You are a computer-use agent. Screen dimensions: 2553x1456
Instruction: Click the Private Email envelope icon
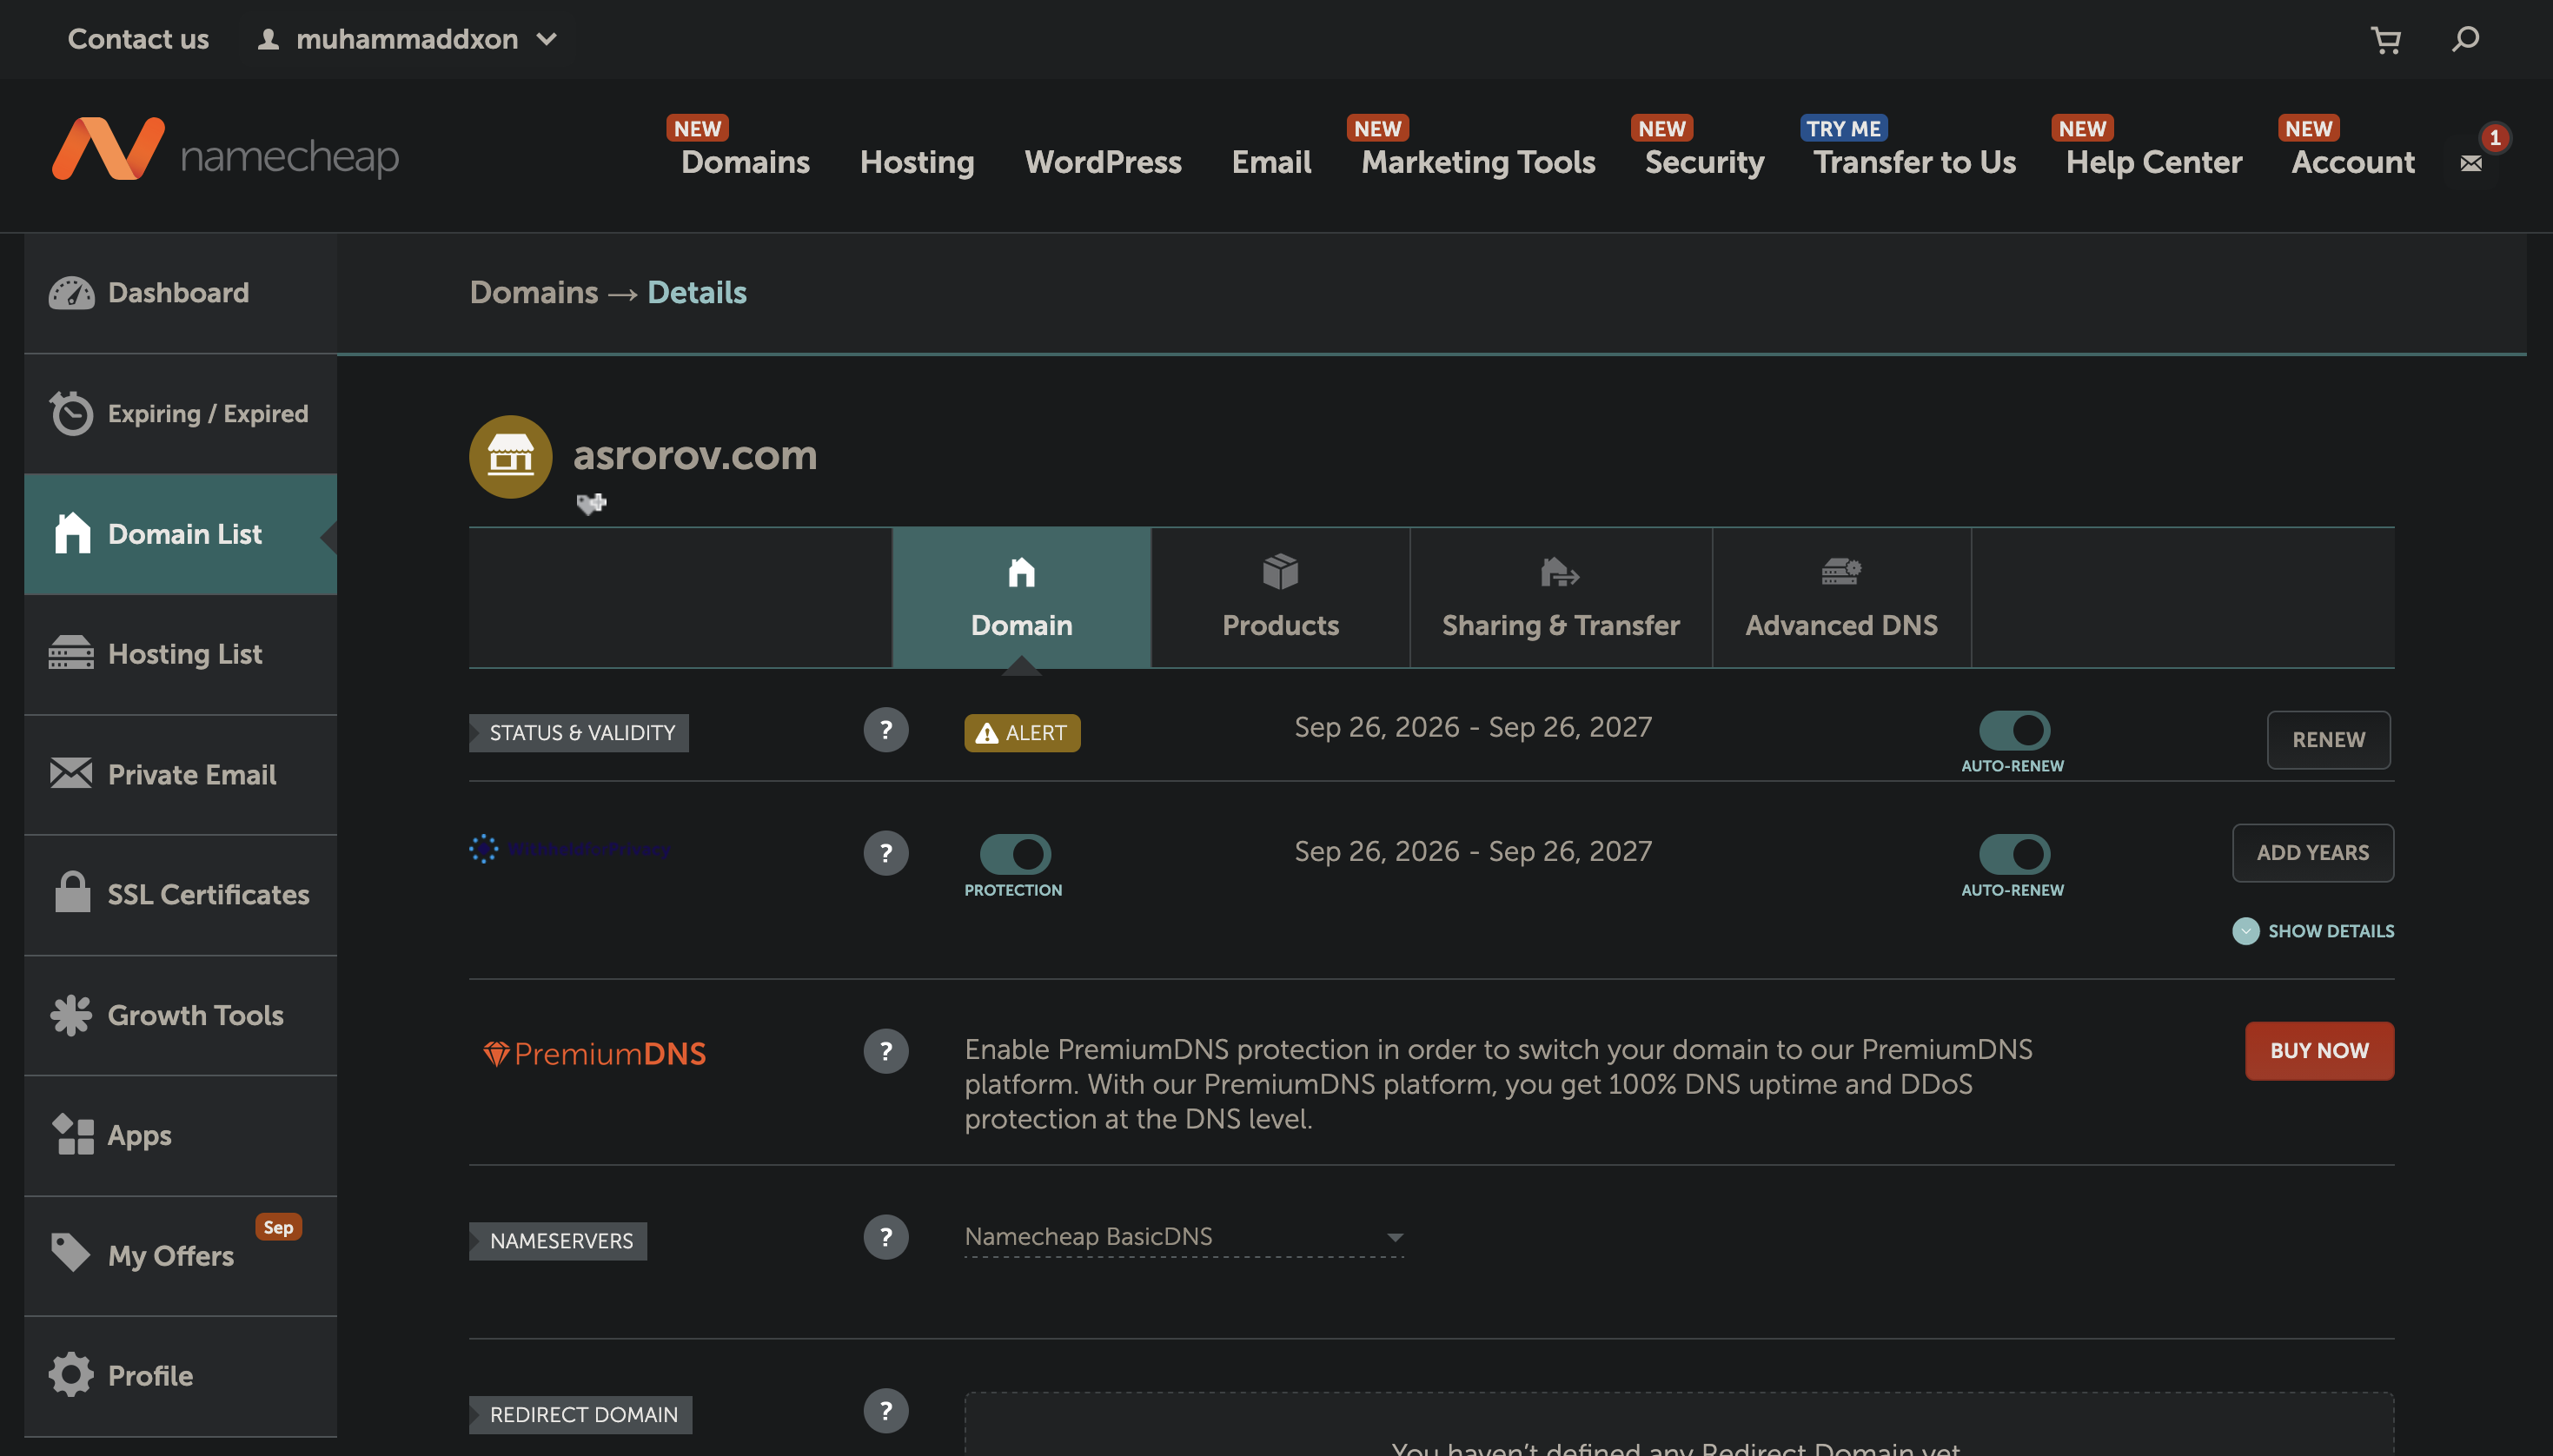(71, 773)
